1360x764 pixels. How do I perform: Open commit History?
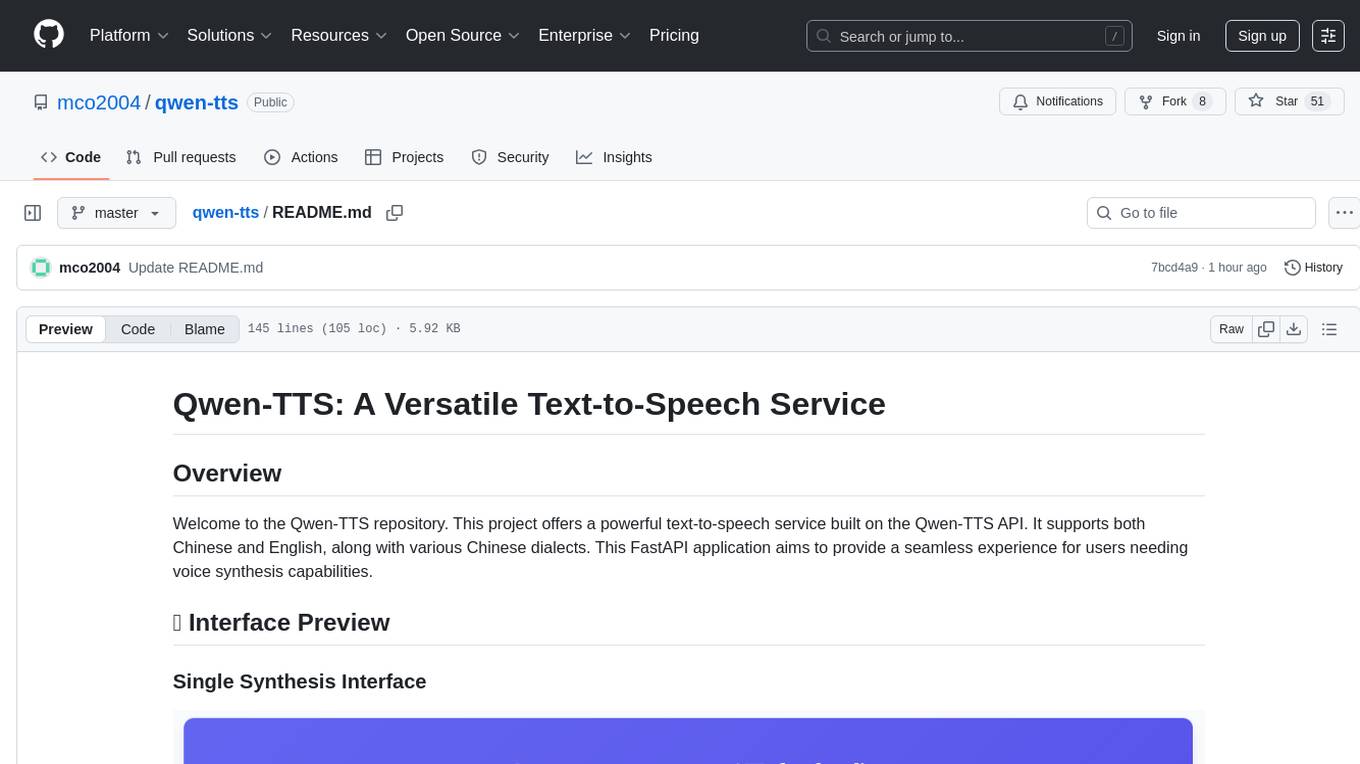(1313, 268)
